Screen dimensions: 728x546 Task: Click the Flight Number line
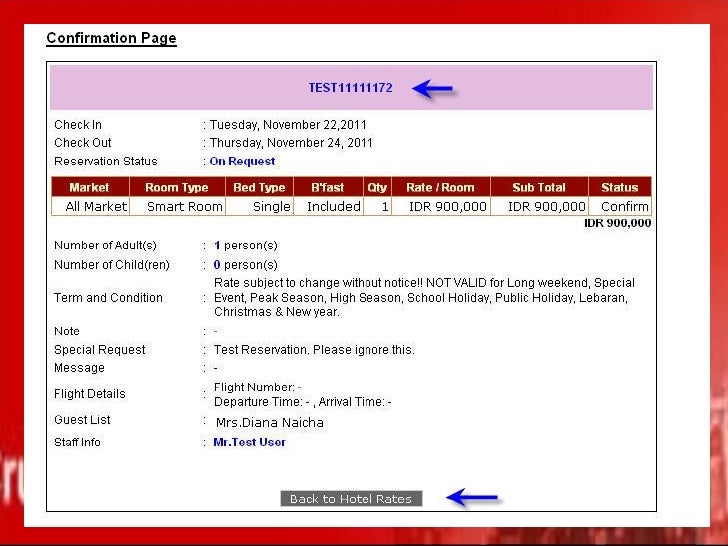pyautogui.click(x=258, y=387)
